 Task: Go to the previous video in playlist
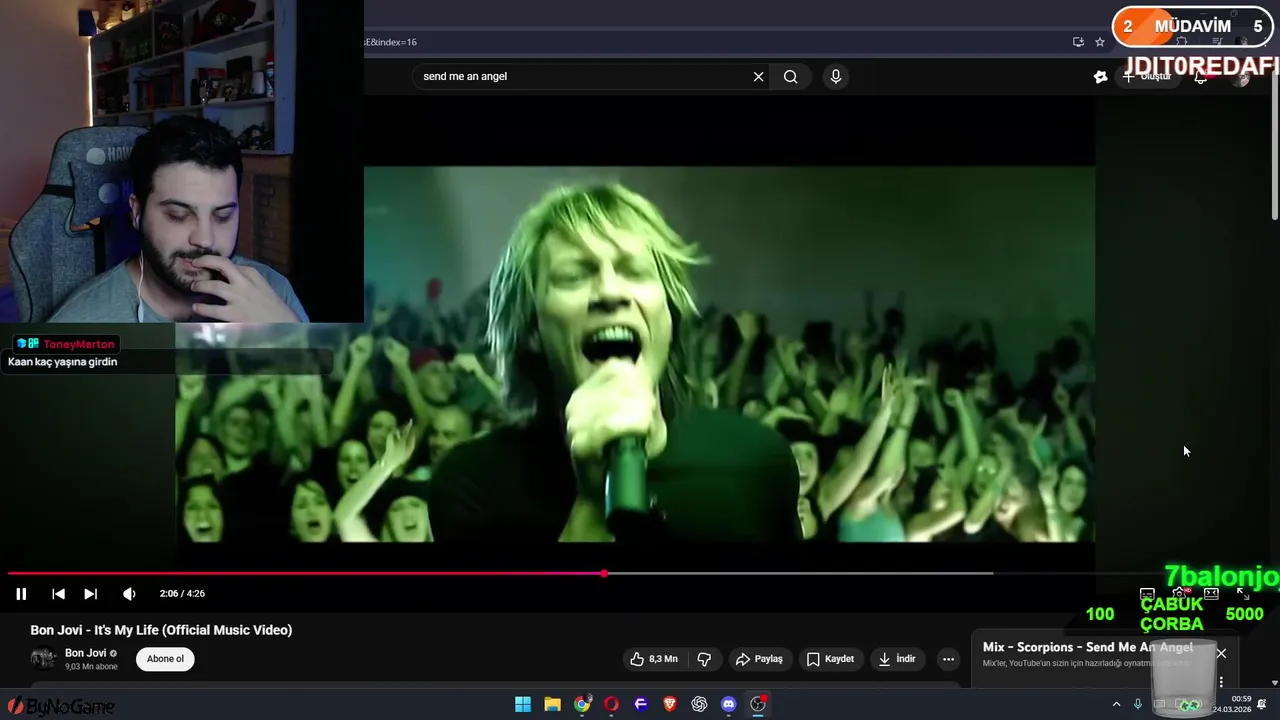[x=58, y=594]
